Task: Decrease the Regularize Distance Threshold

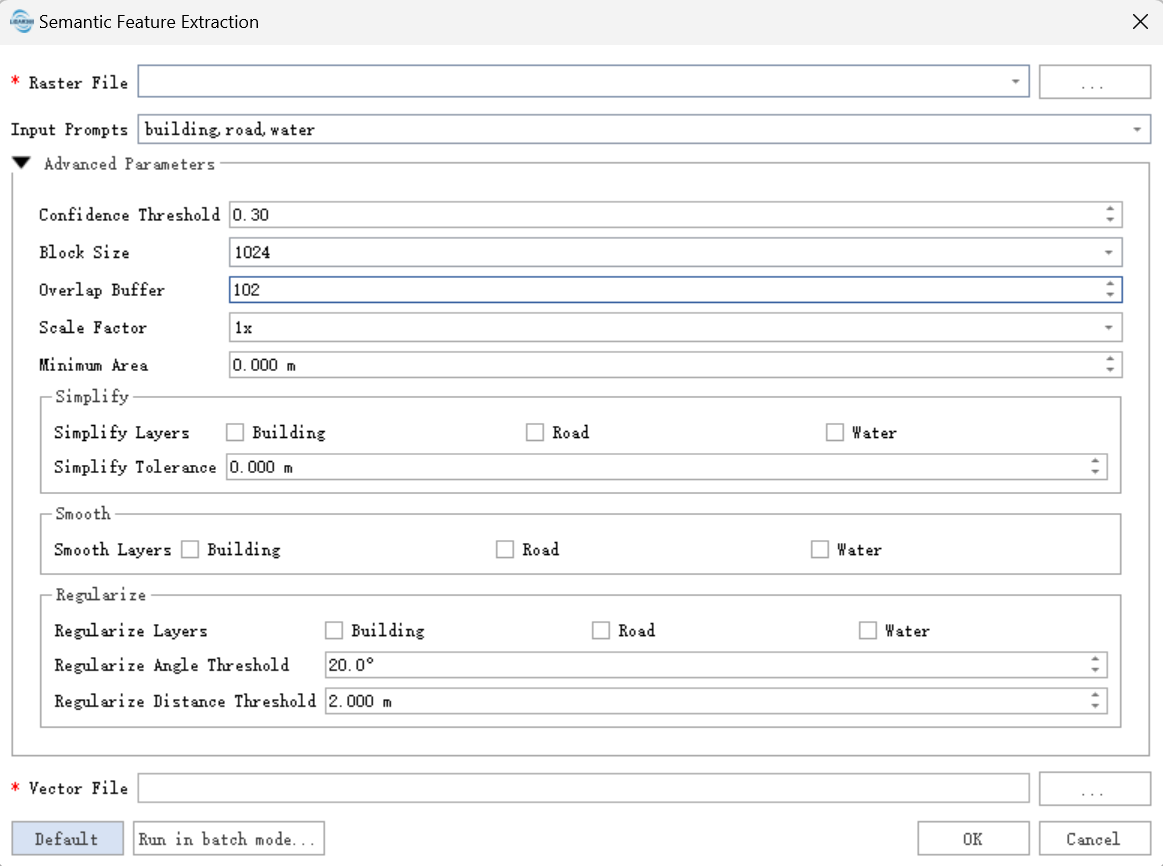Action: 1095,706
